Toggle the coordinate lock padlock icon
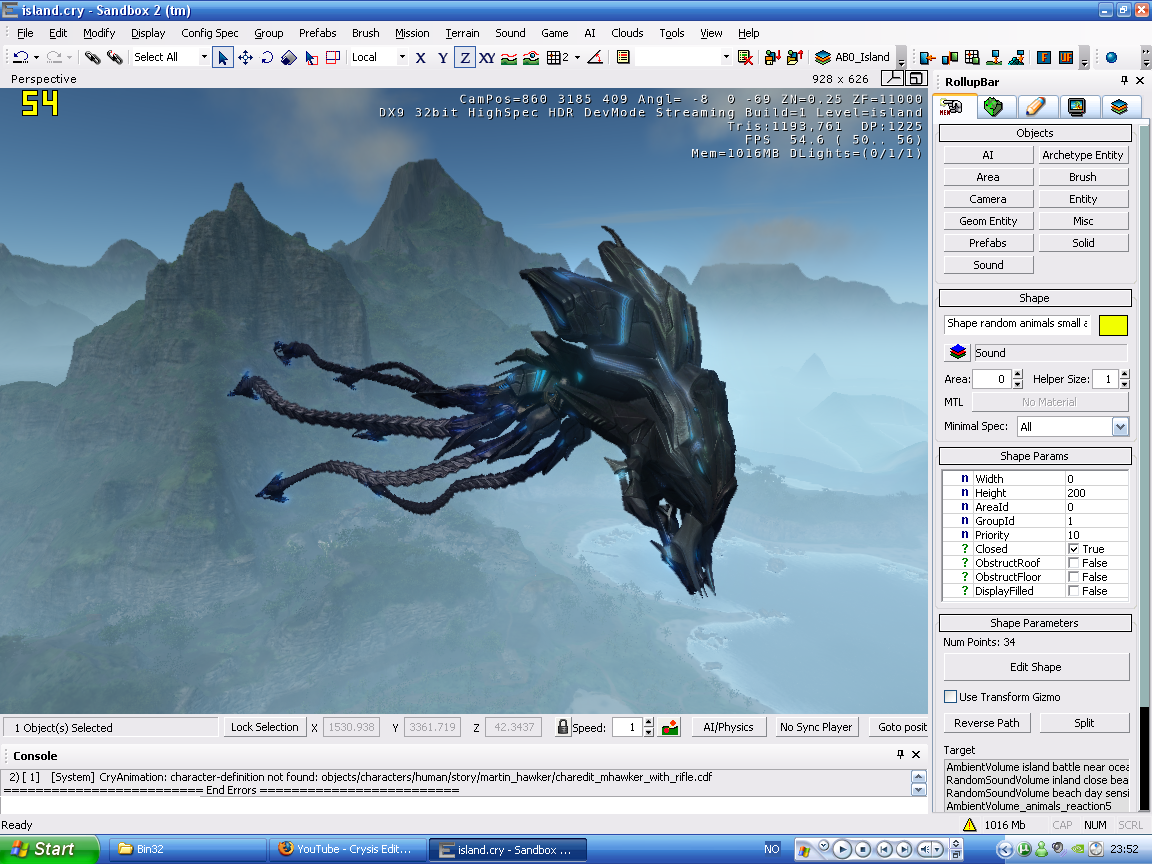The width and height of the screenshot is (1152, 864). (562, 727)
